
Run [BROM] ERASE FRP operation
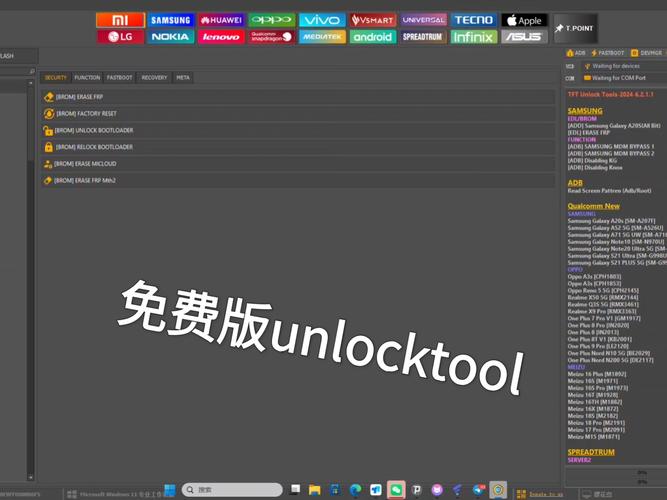[x=298, y=97]
